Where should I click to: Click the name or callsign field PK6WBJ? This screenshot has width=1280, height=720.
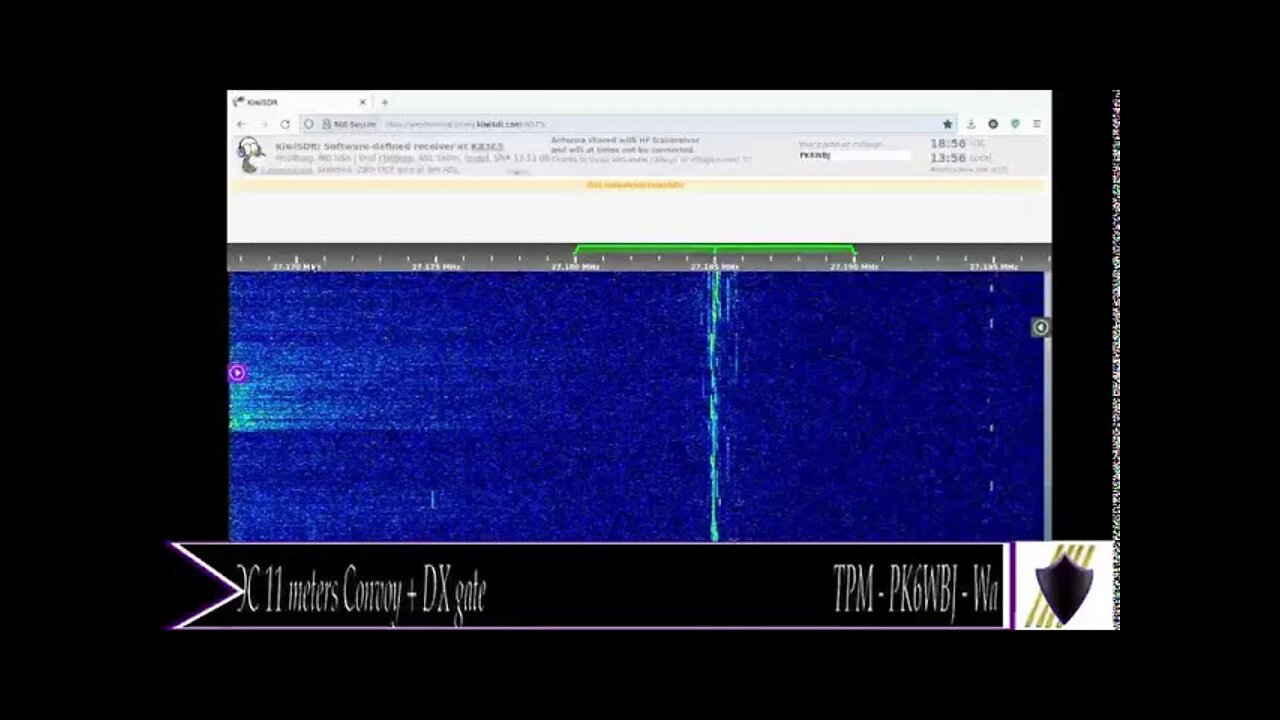[854, 156]
